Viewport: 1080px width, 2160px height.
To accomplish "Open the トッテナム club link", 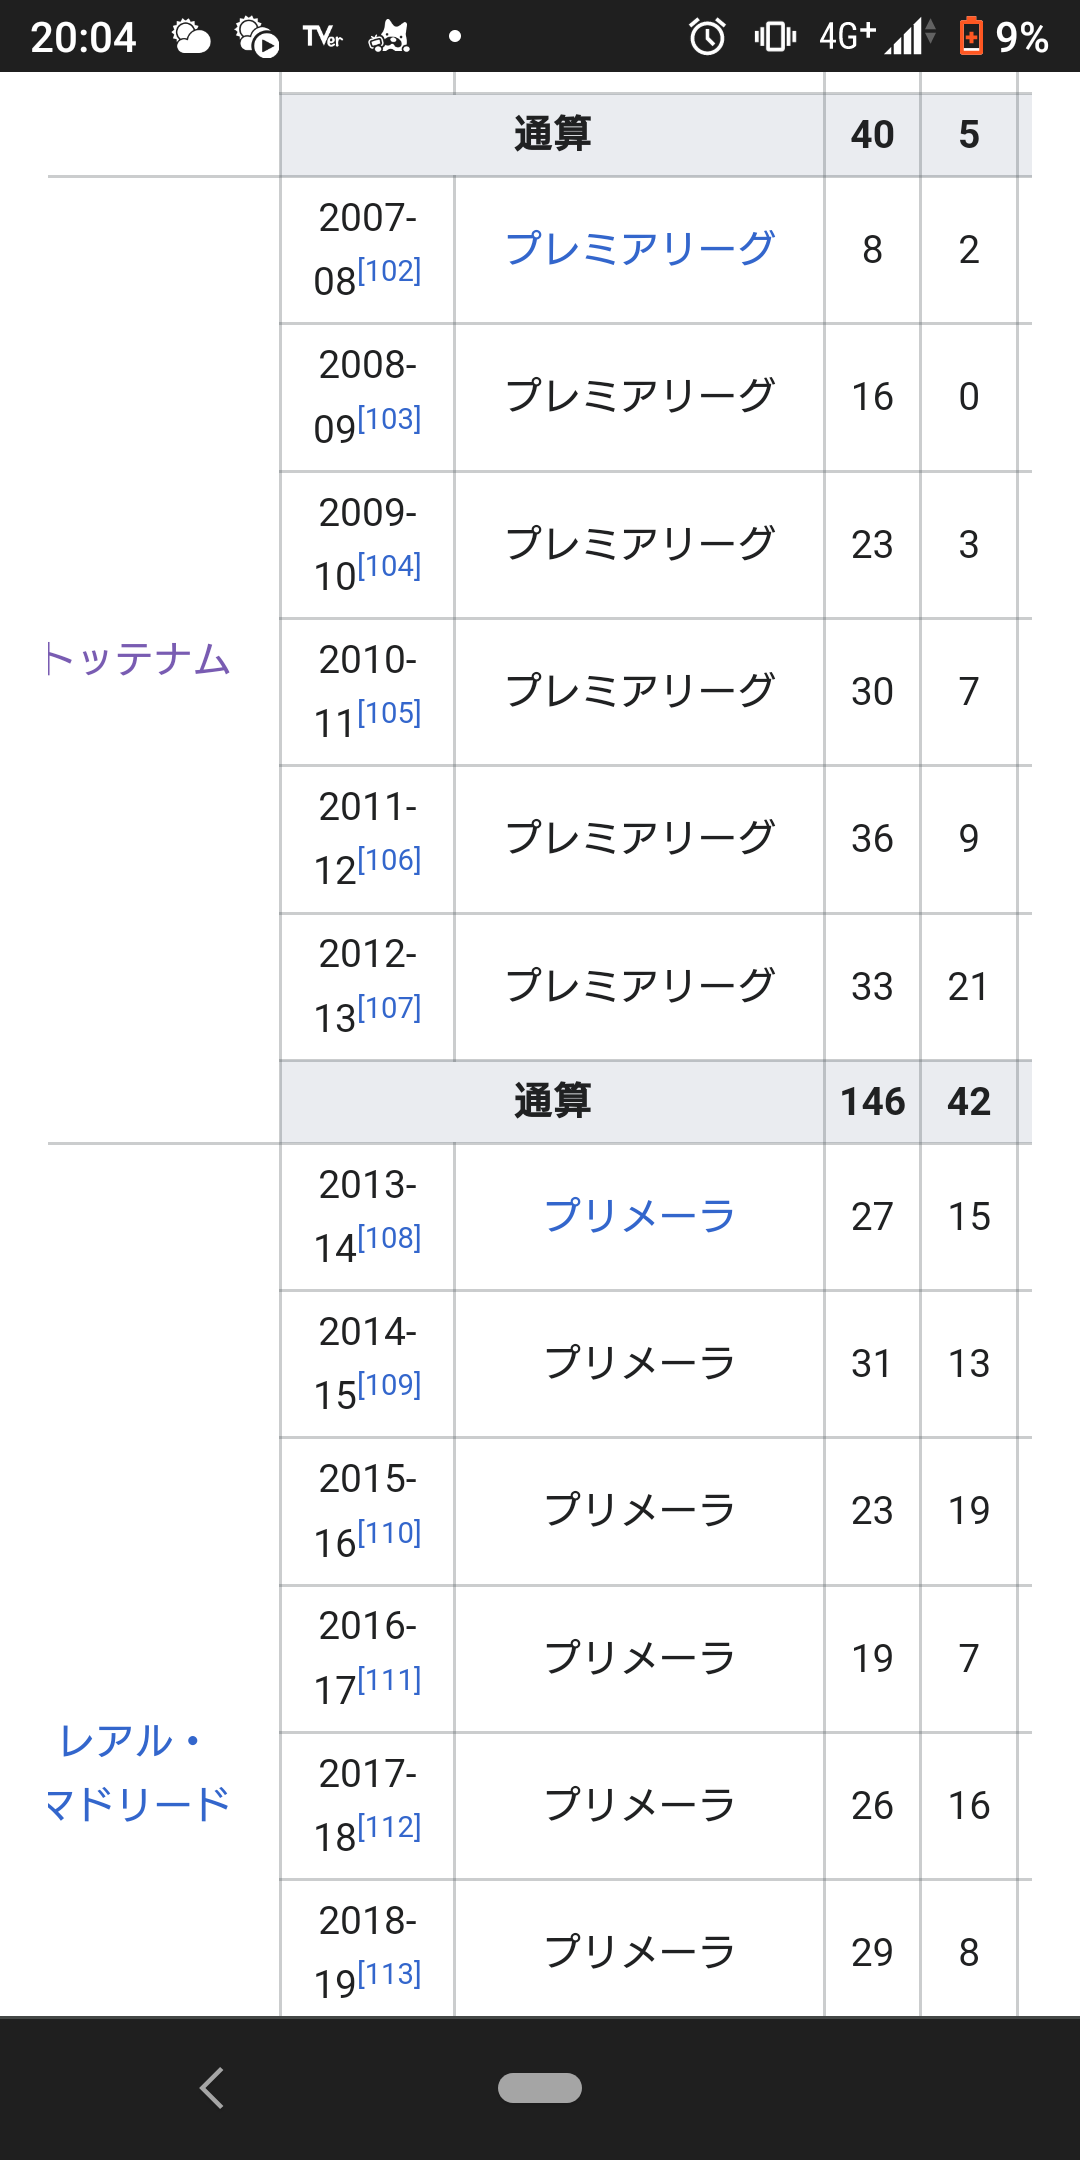I will coord(140,660).
